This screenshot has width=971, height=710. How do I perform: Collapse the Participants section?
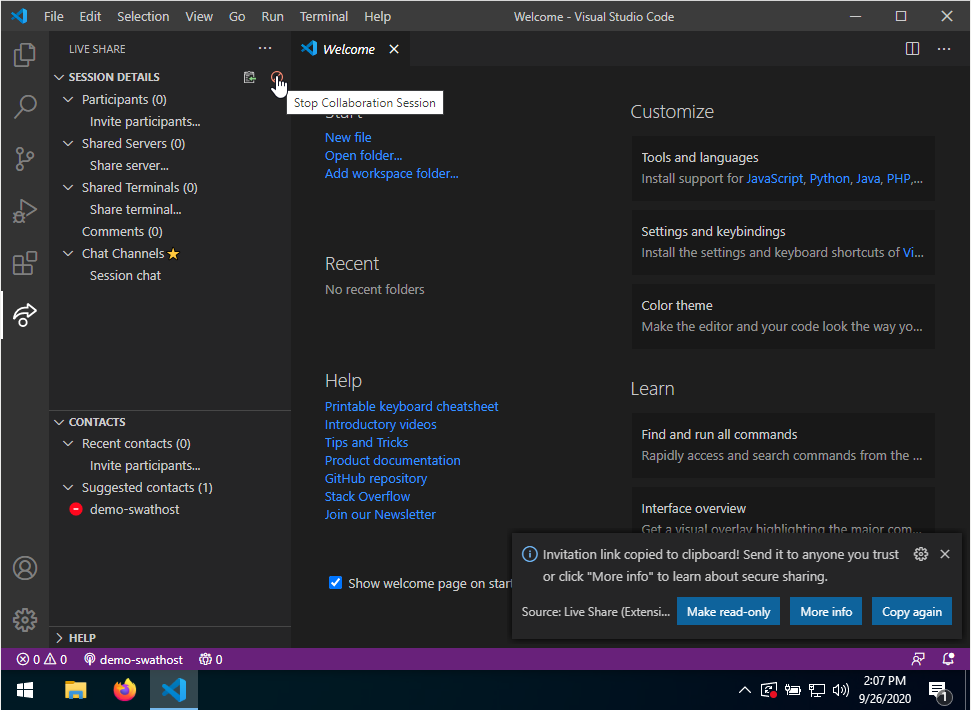[68, 99]
